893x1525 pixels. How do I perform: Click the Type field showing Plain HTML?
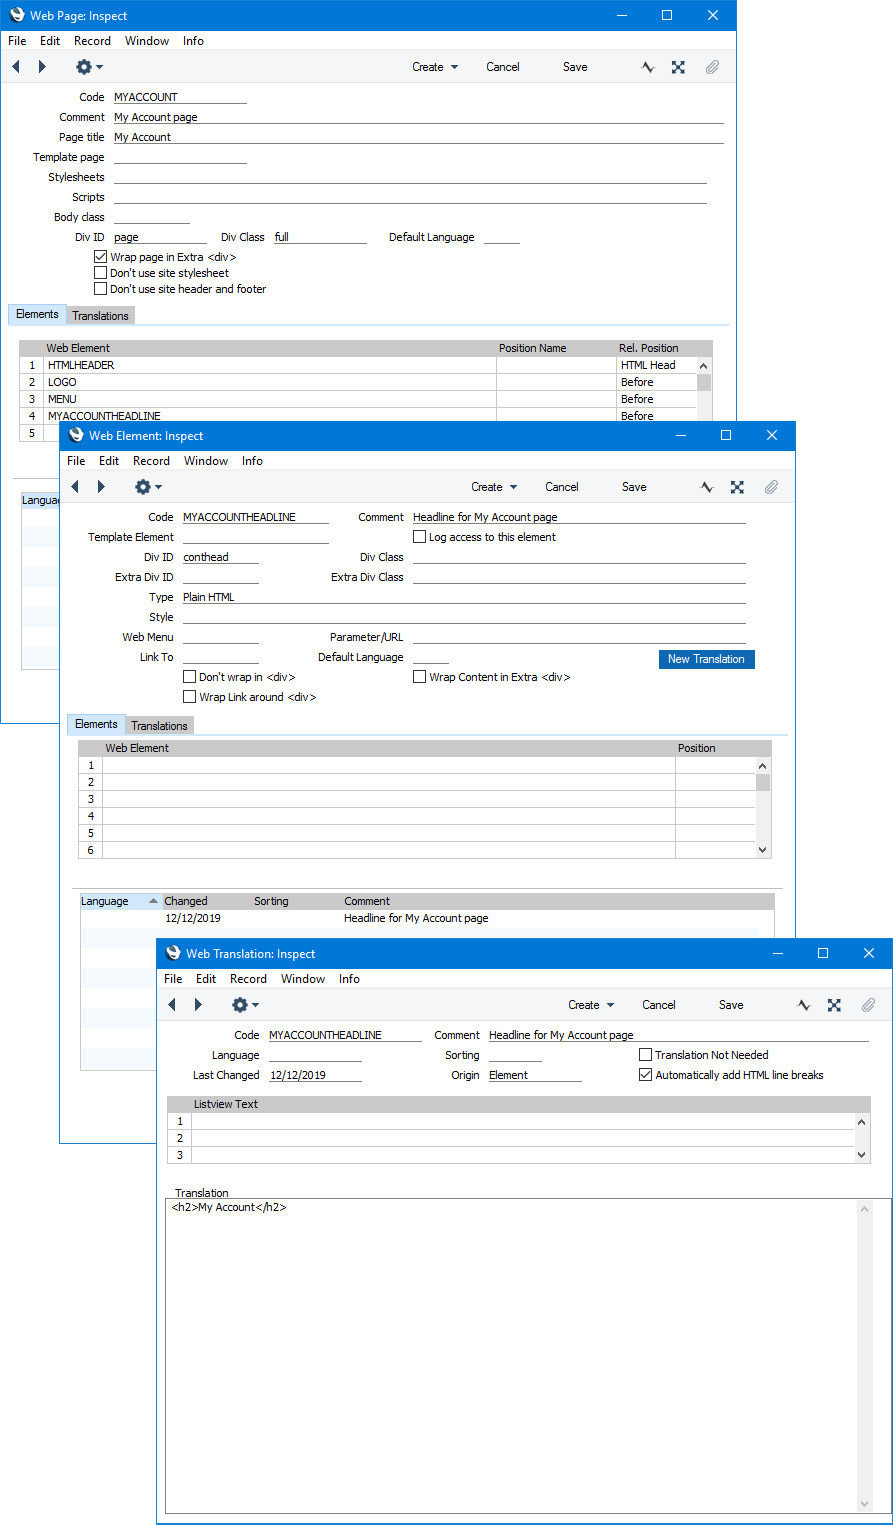[x=464, y=597]
